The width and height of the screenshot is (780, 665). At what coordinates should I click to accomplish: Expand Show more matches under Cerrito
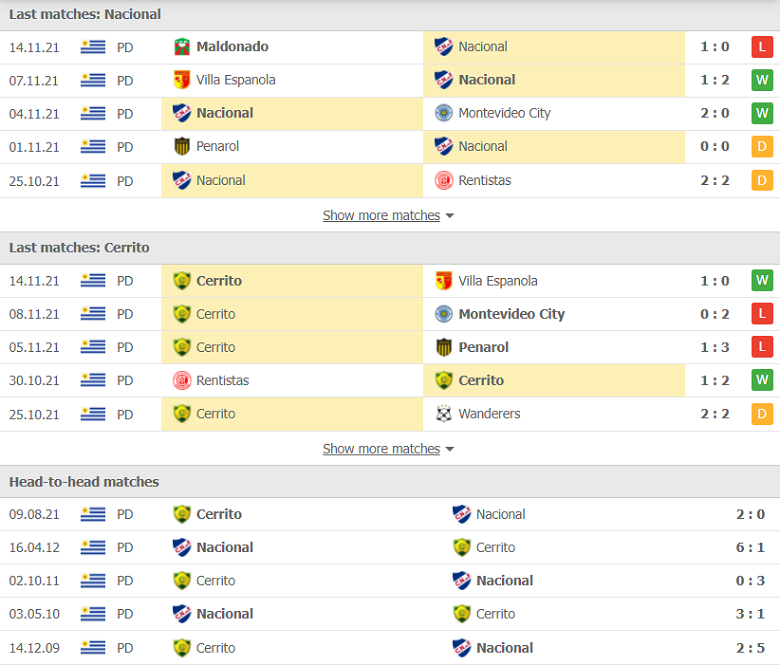(382, 449)
